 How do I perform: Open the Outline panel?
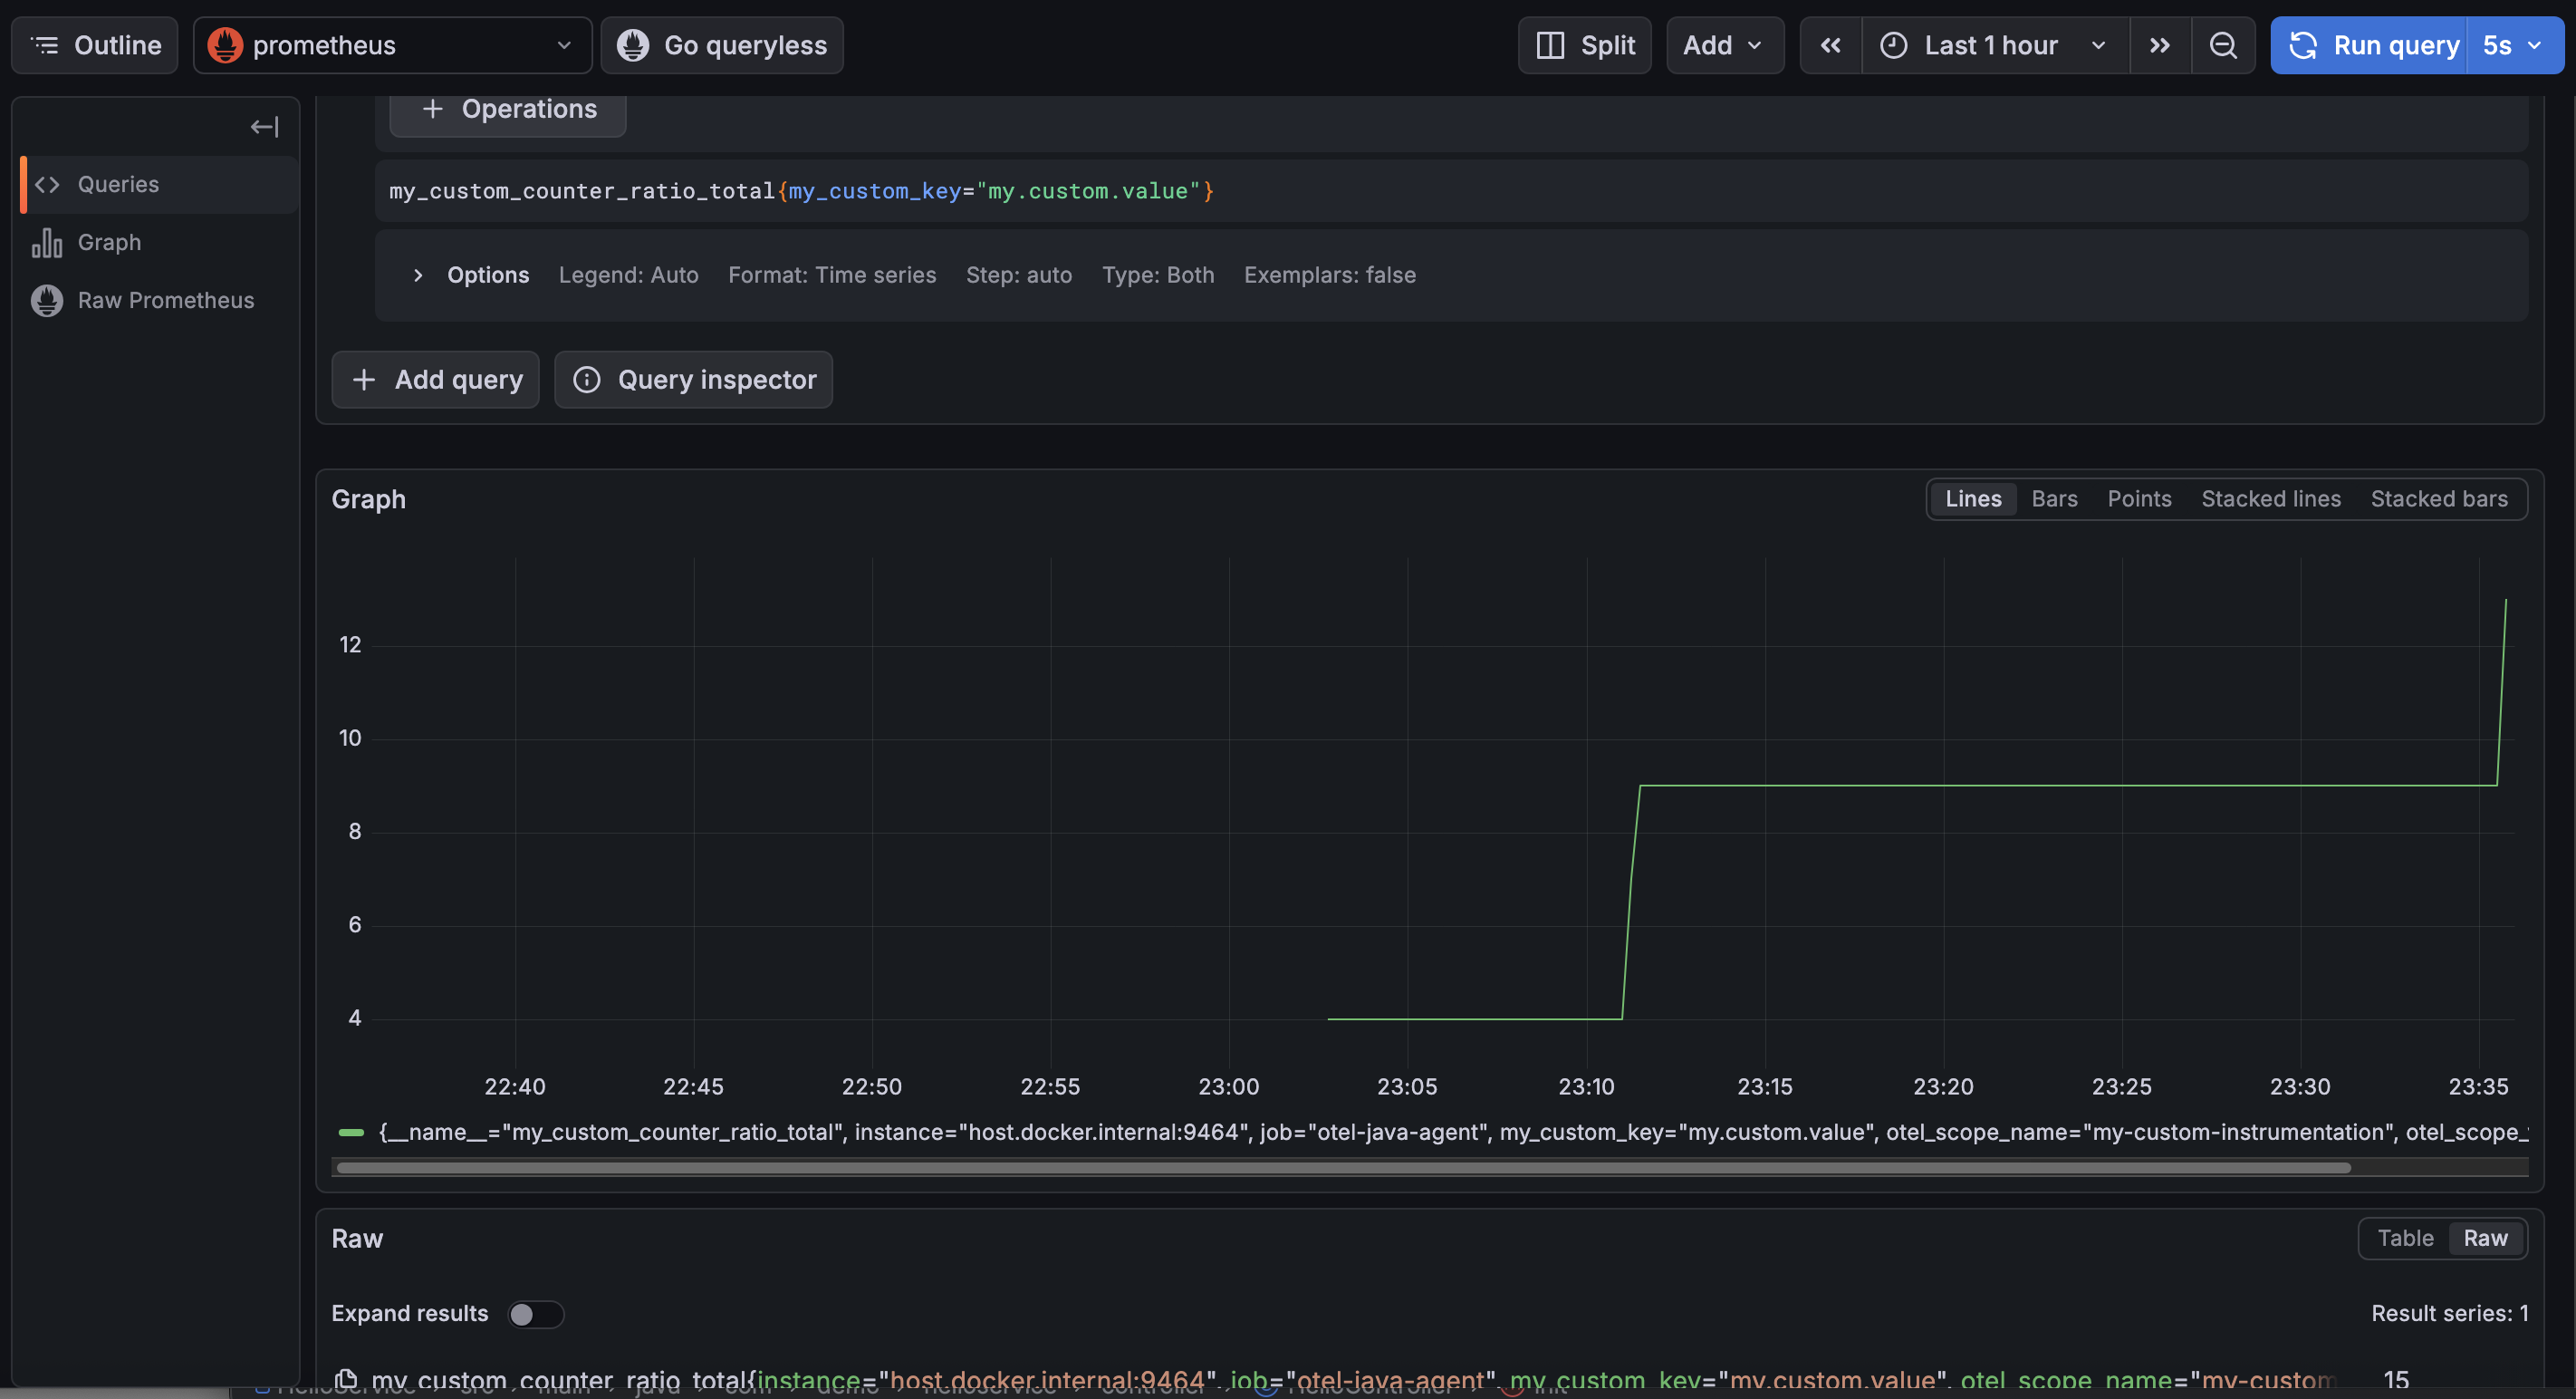[x=95, y=46]
